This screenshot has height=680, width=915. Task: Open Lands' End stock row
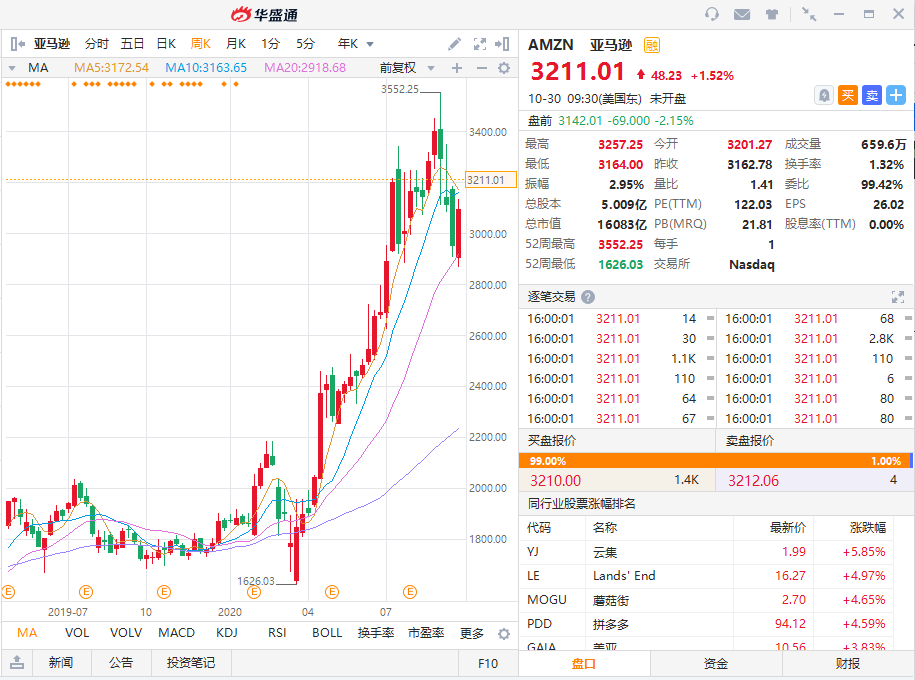pos(707,576)
